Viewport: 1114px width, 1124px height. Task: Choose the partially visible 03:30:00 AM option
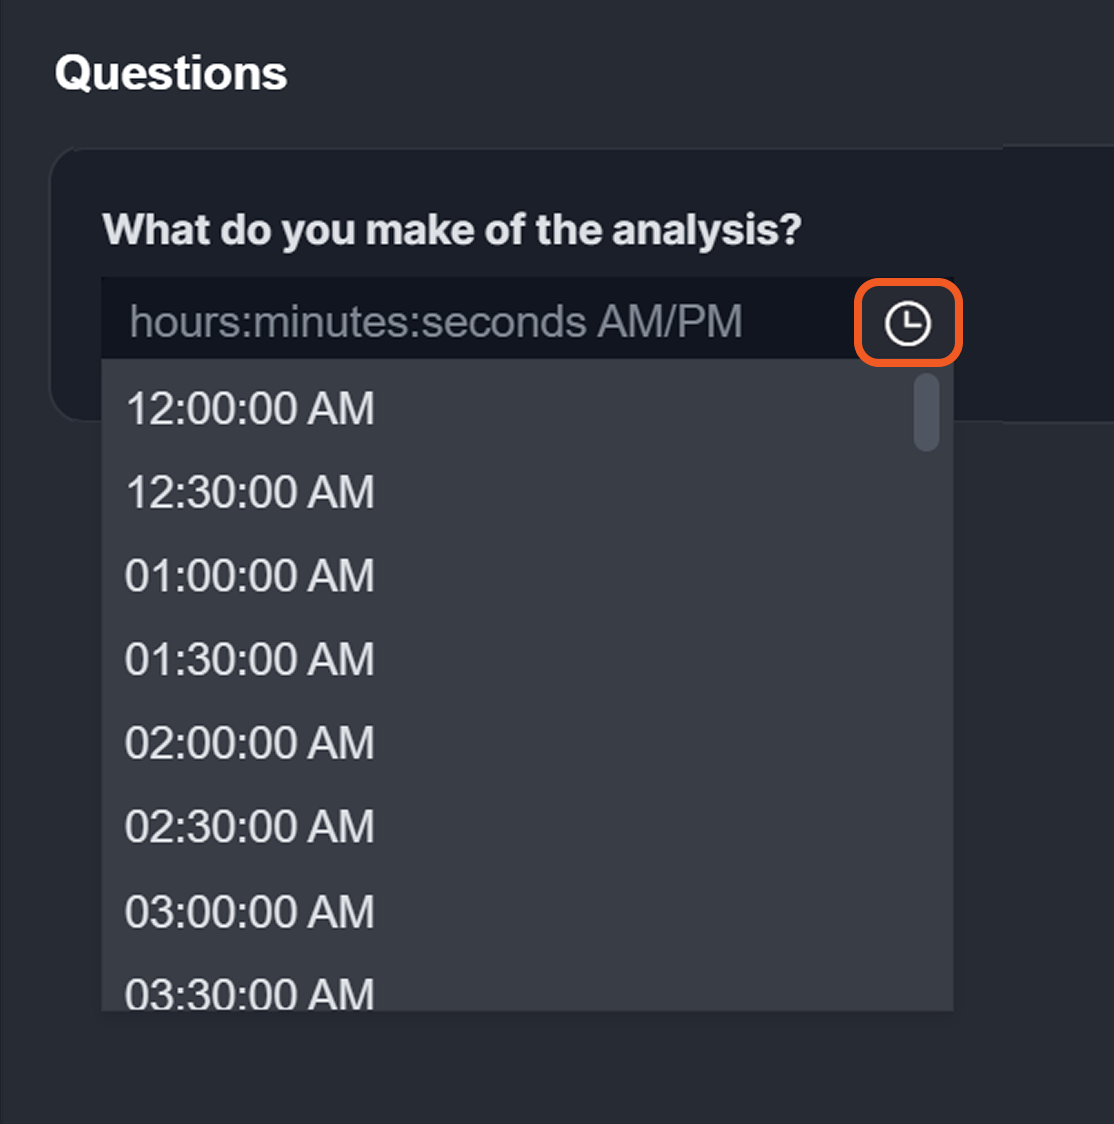(250, 992)
